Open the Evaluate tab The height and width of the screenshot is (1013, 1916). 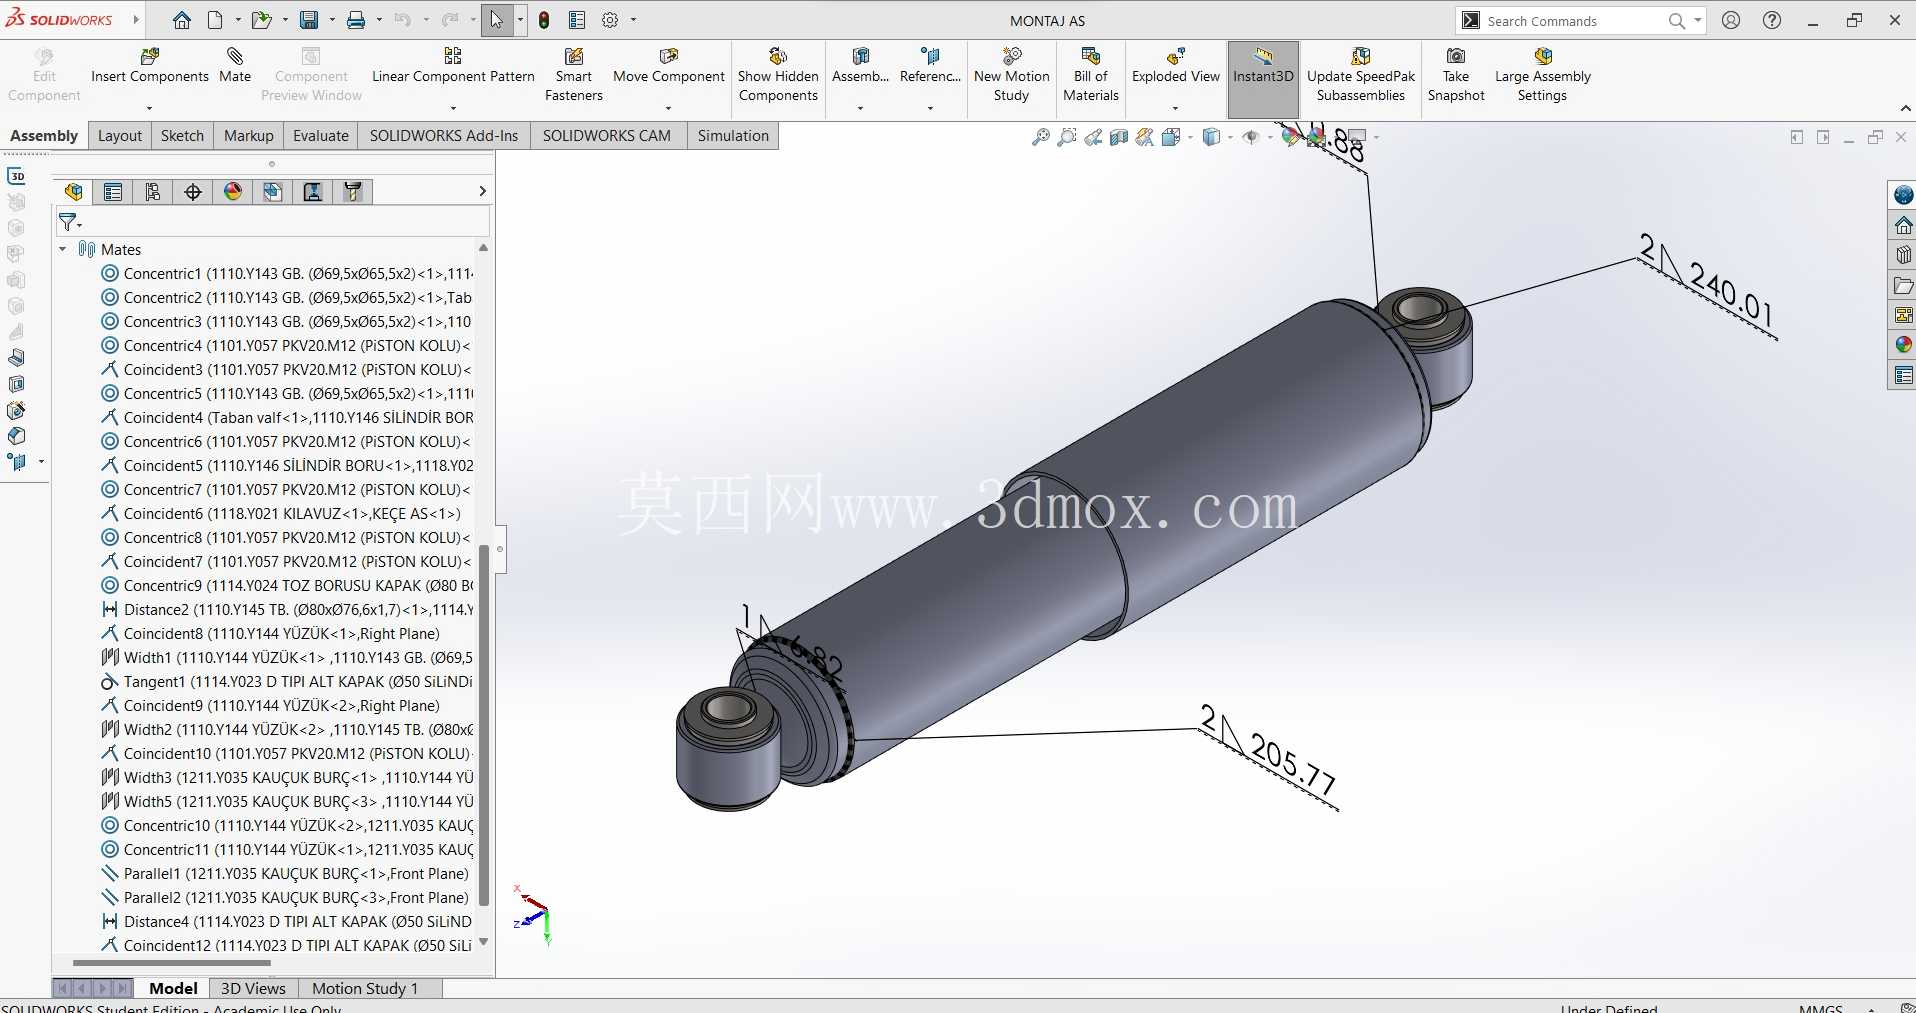[321, 136]
